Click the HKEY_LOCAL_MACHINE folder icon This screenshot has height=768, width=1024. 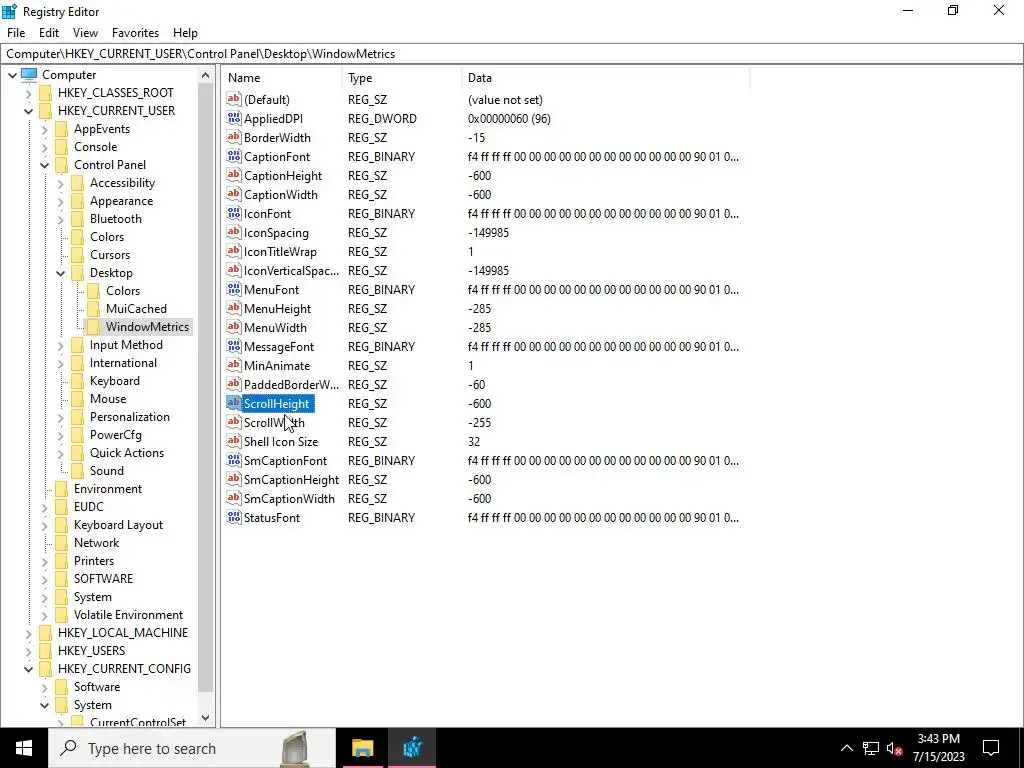click(46, 632)
